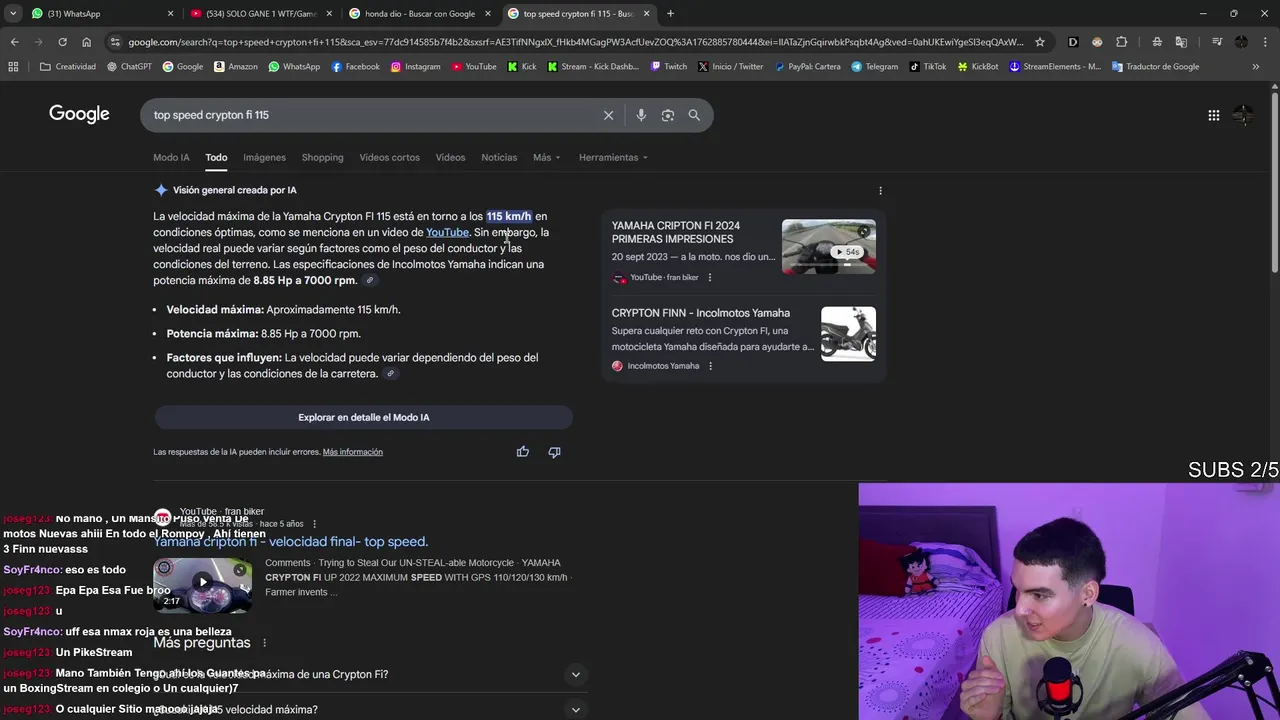Dislike the AI answer with thumbs down

(x=554, y=452)
